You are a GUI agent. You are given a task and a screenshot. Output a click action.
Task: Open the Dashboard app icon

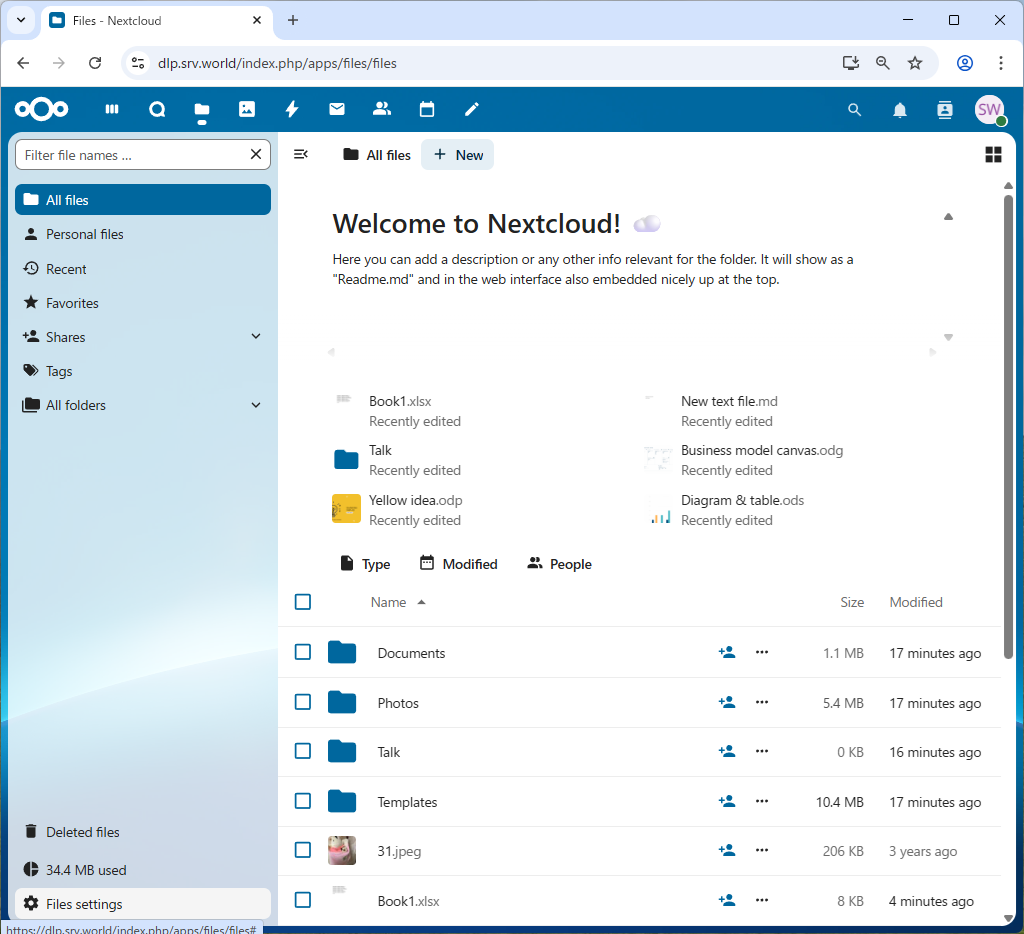point(112,109)
